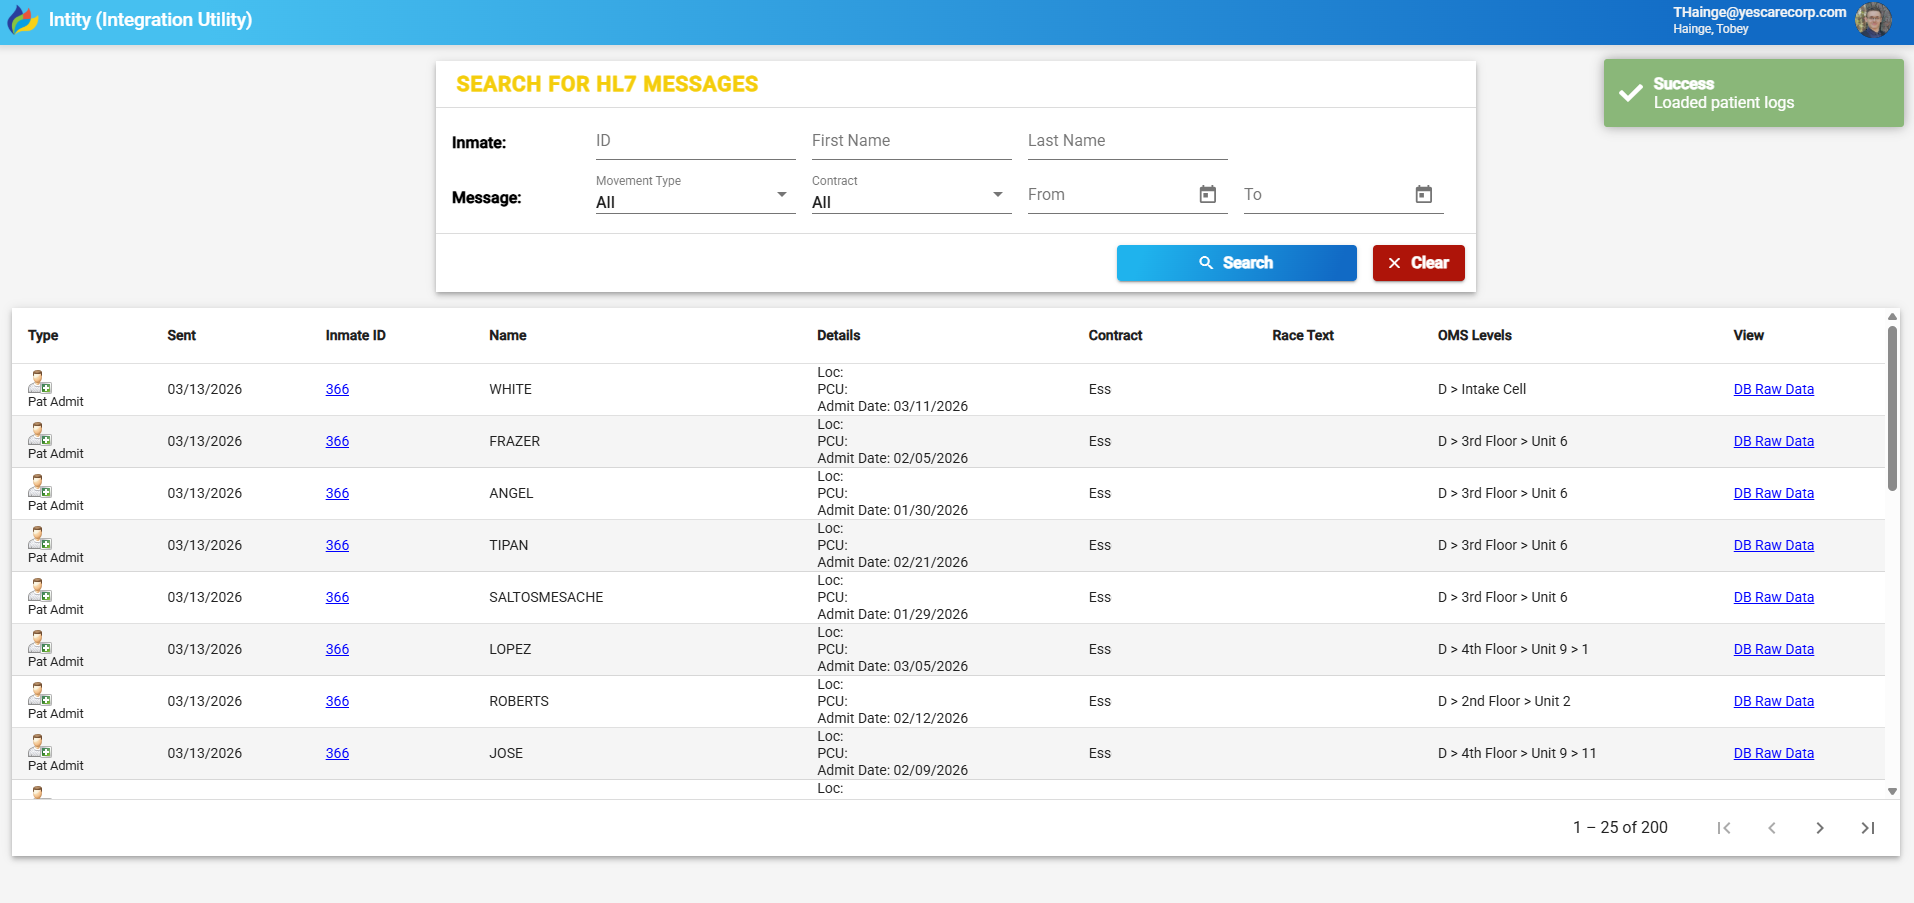
Task: Clear the search form
Action: [x=1419, y=263]
